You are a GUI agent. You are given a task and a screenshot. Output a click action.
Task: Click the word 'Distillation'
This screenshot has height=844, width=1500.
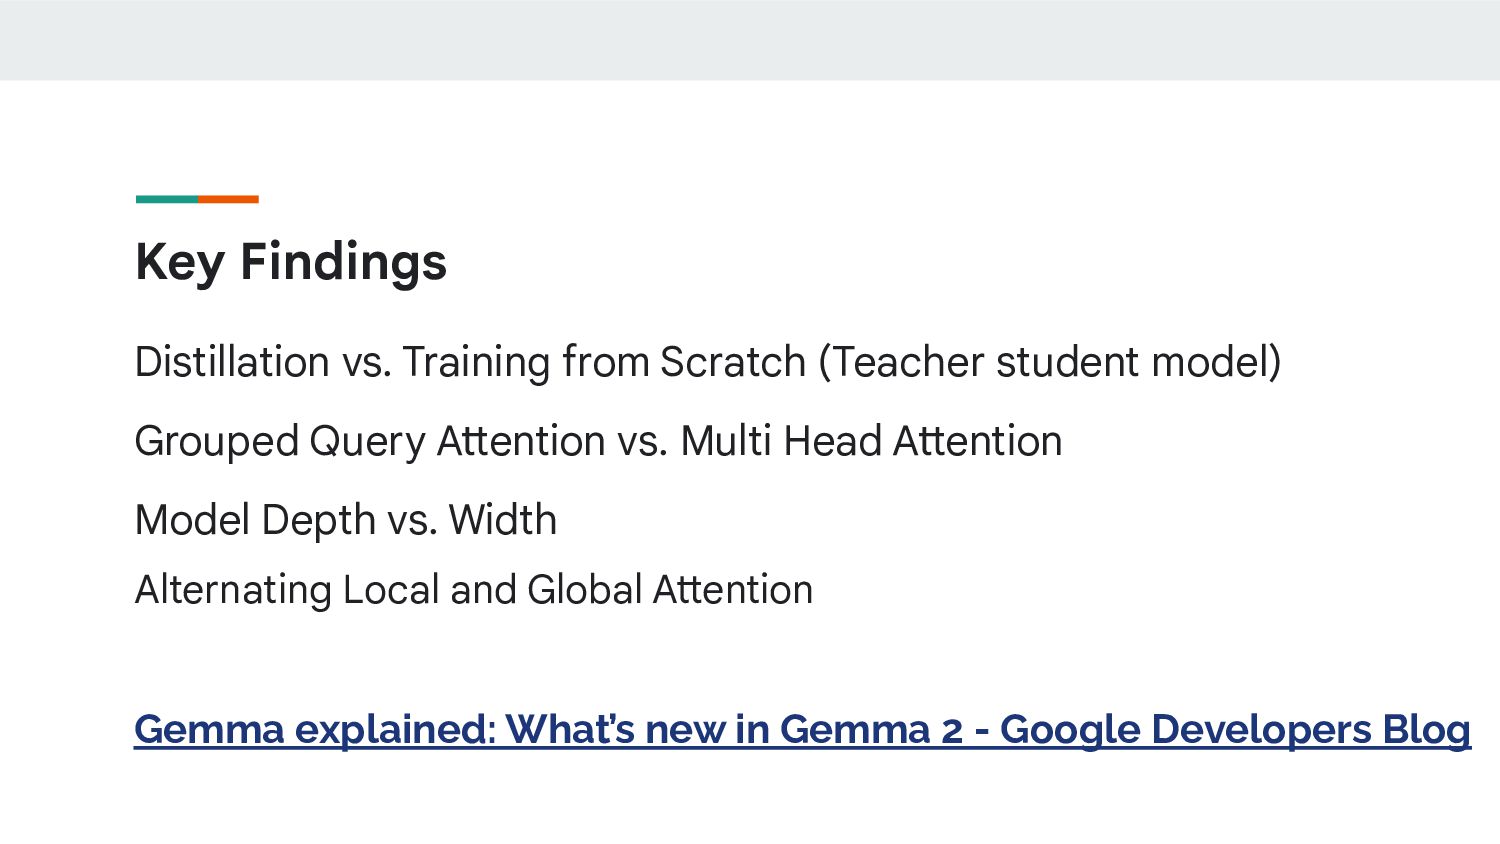click(x=232, y=362)
